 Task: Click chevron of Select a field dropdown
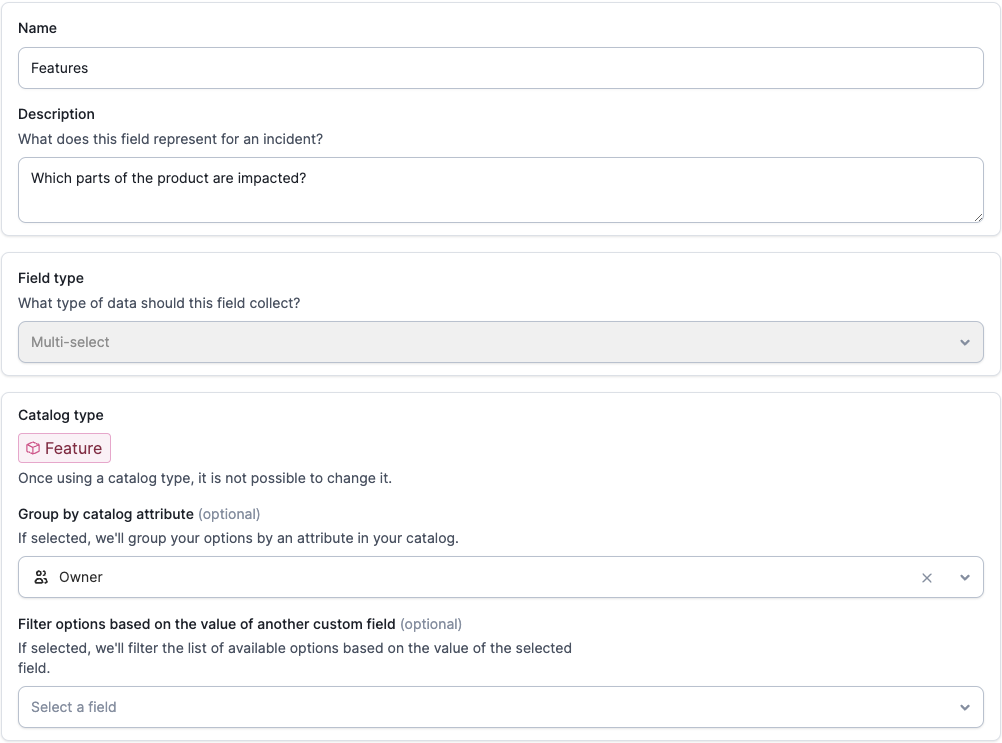[965, 707]
